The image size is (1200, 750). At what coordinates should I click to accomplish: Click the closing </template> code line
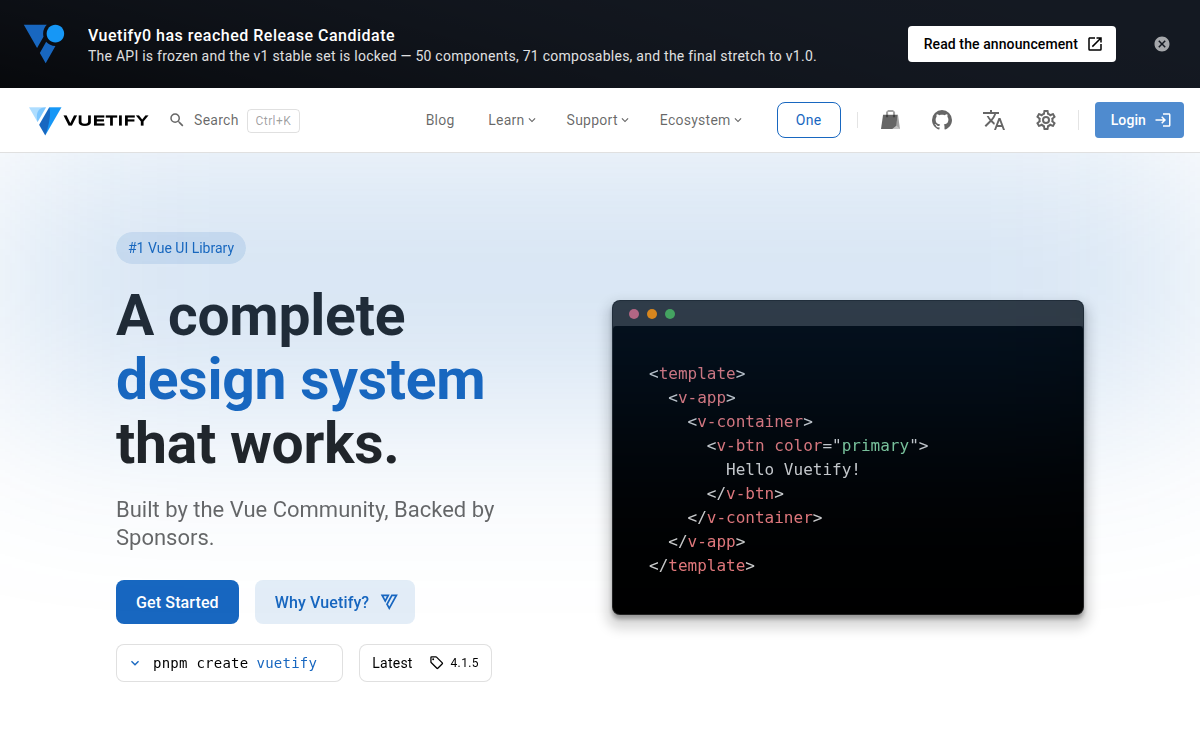pyautogui.click(x=702, y=565)
